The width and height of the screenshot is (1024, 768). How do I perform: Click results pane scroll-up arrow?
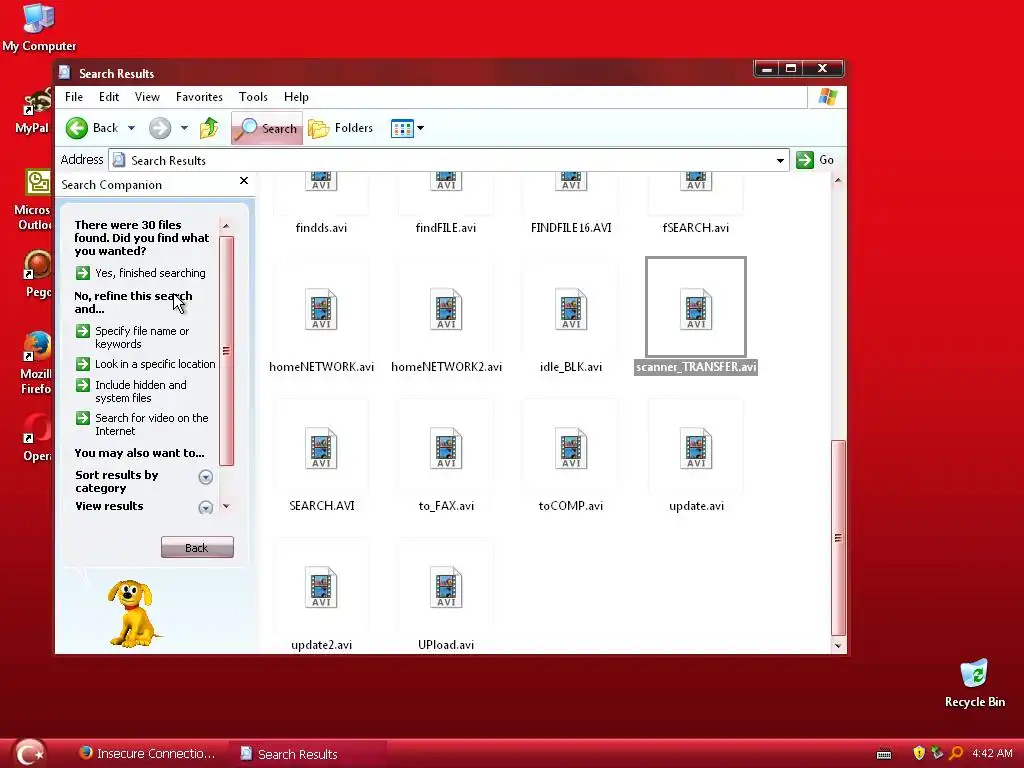(x=838, y=180)
